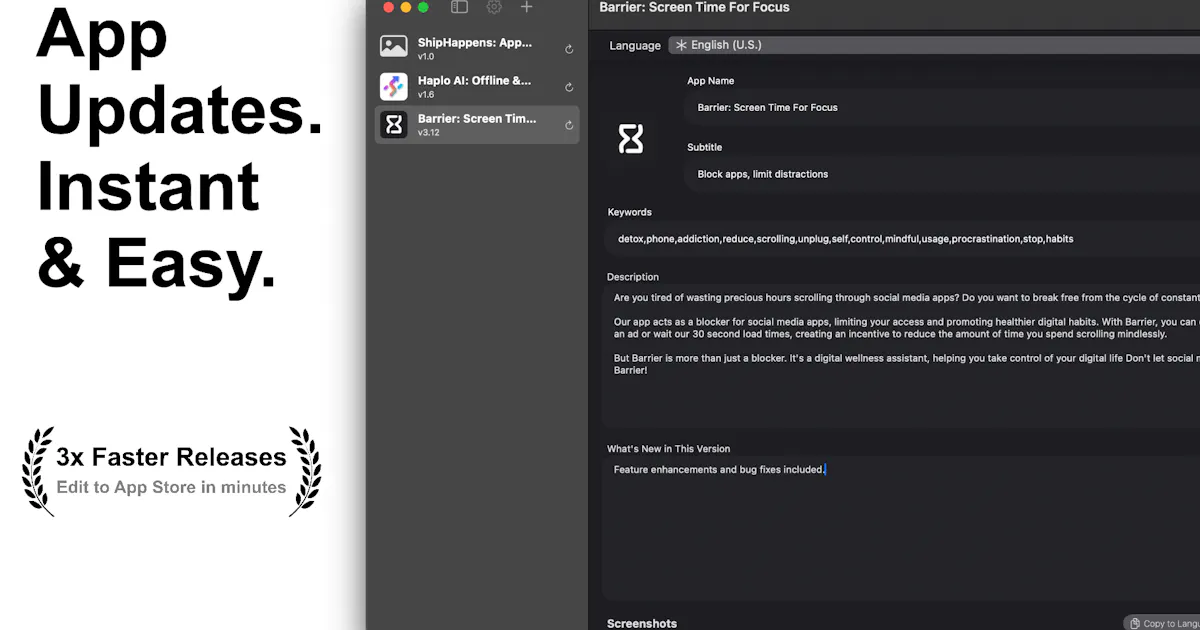Click the 'Description' label
Screen dimensions: 1200x630
click(633, 277)
